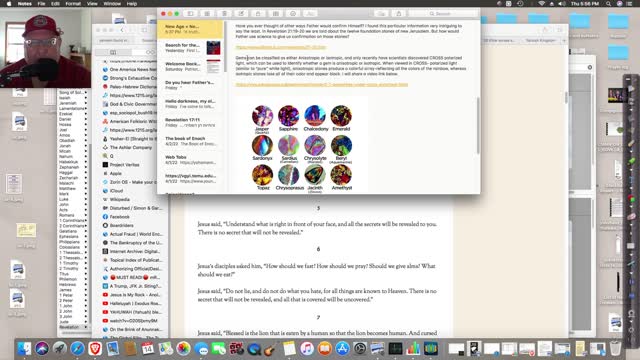Open Spotlight search in the menu bar
The image size is (640, 360).
click(x=608, y=4)
